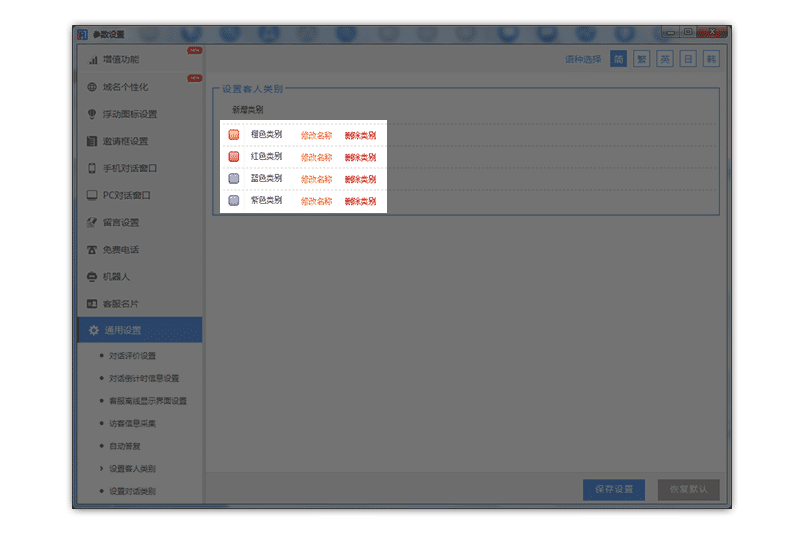This screenshot has width=800, height=534.
Task: Click the globe icon beside 域名个性化
Action: tap(93, 87)
